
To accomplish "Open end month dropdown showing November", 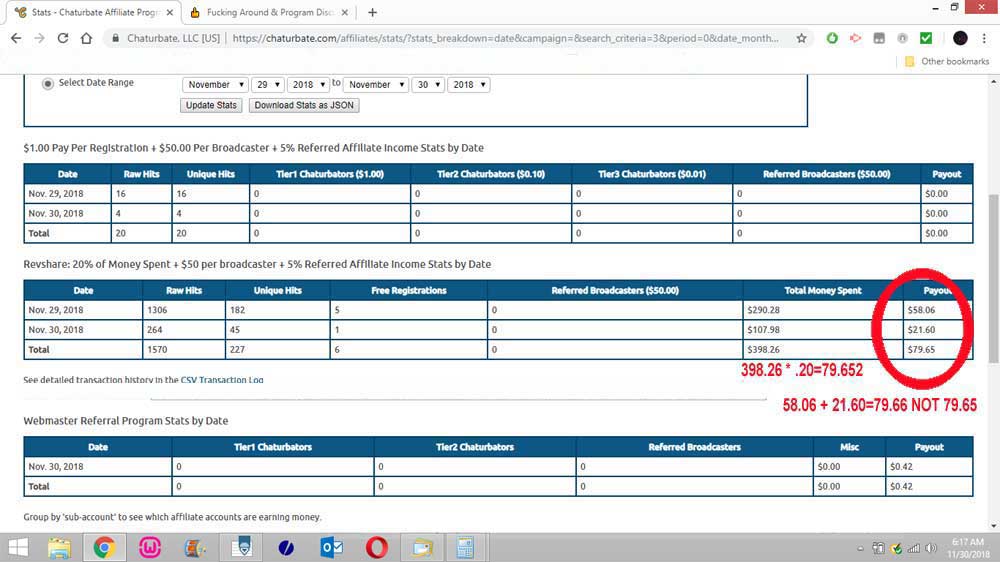I will pos(376,84).
